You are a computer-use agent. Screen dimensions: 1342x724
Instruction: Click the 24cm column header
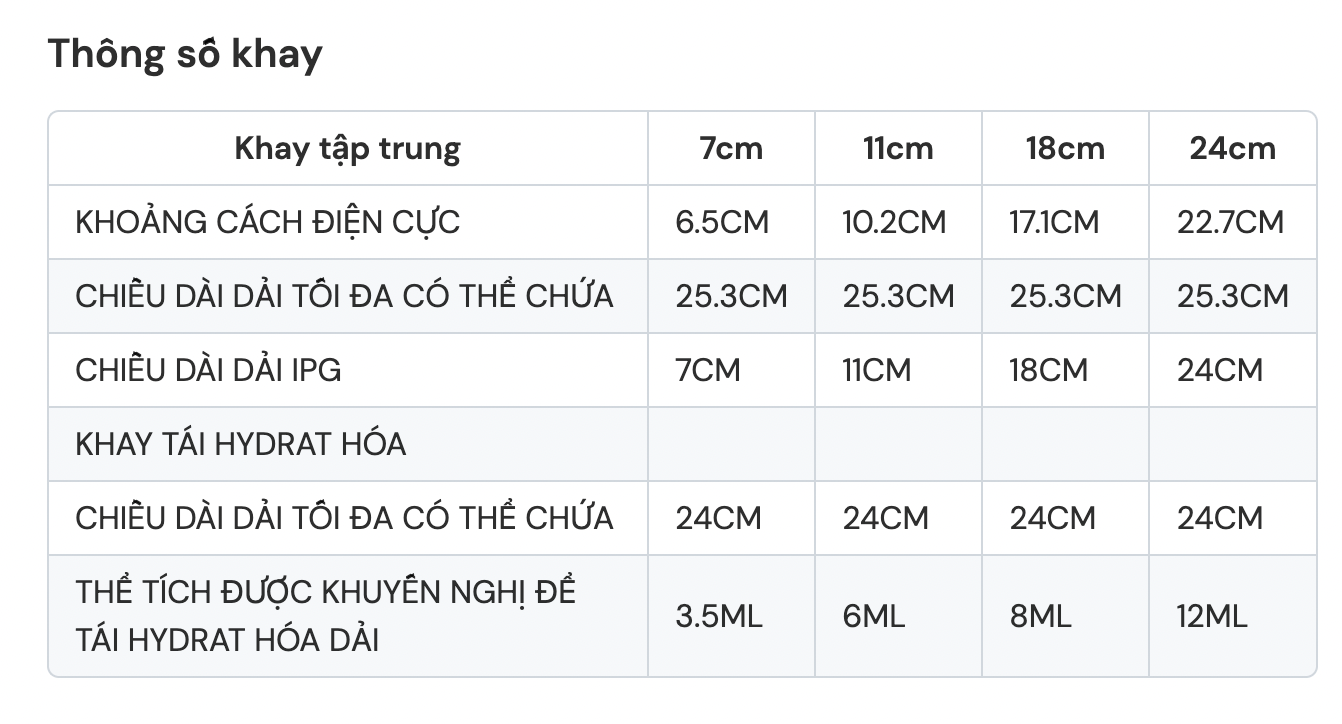click(x=1232, y=149)
